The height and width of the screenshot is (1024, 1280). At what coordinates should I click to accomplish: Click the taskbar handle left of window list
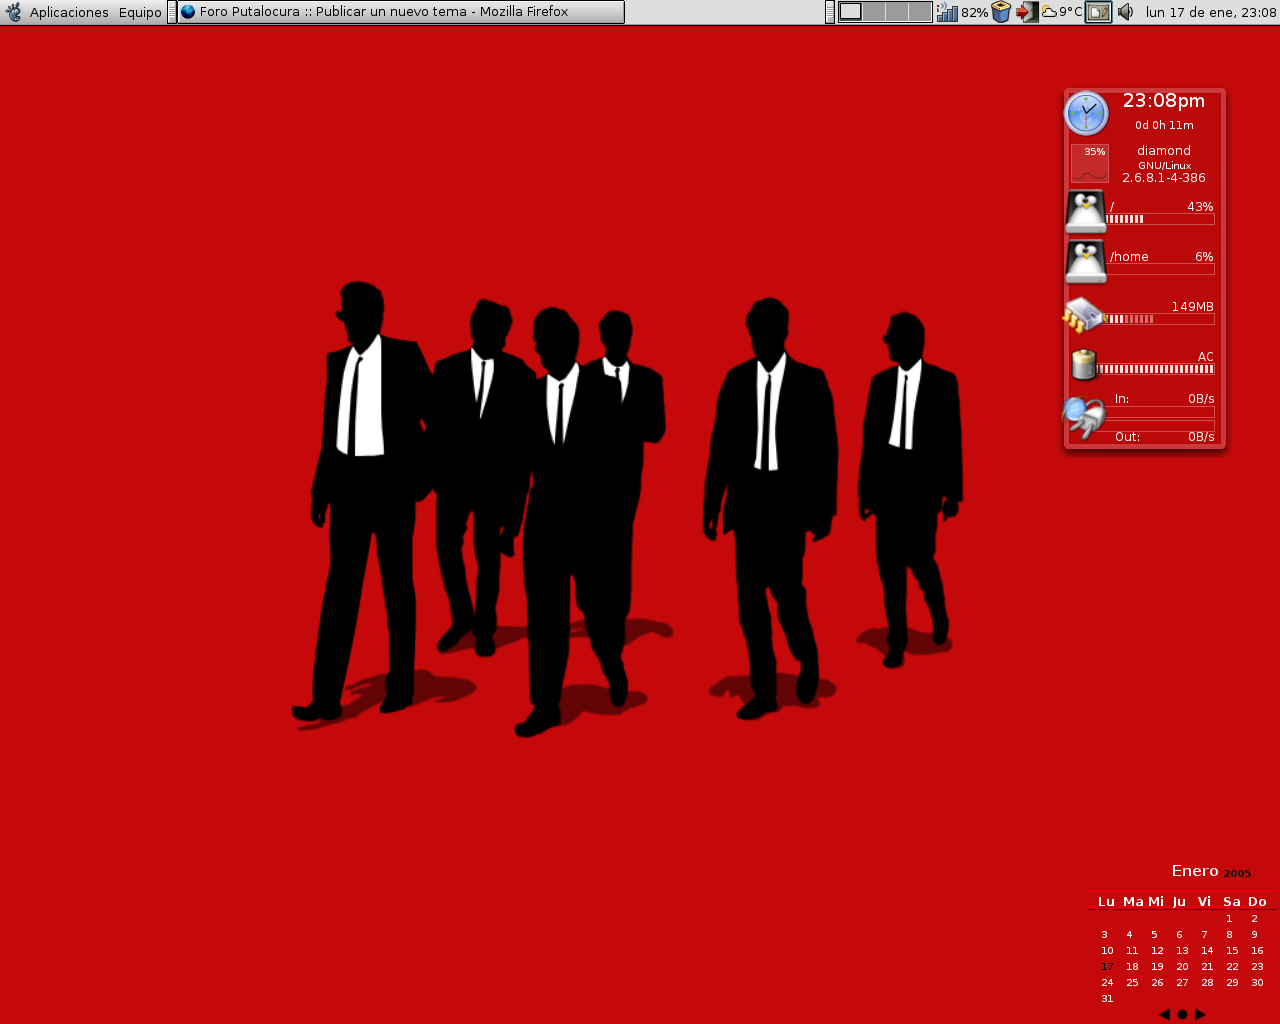pos(172,12)
